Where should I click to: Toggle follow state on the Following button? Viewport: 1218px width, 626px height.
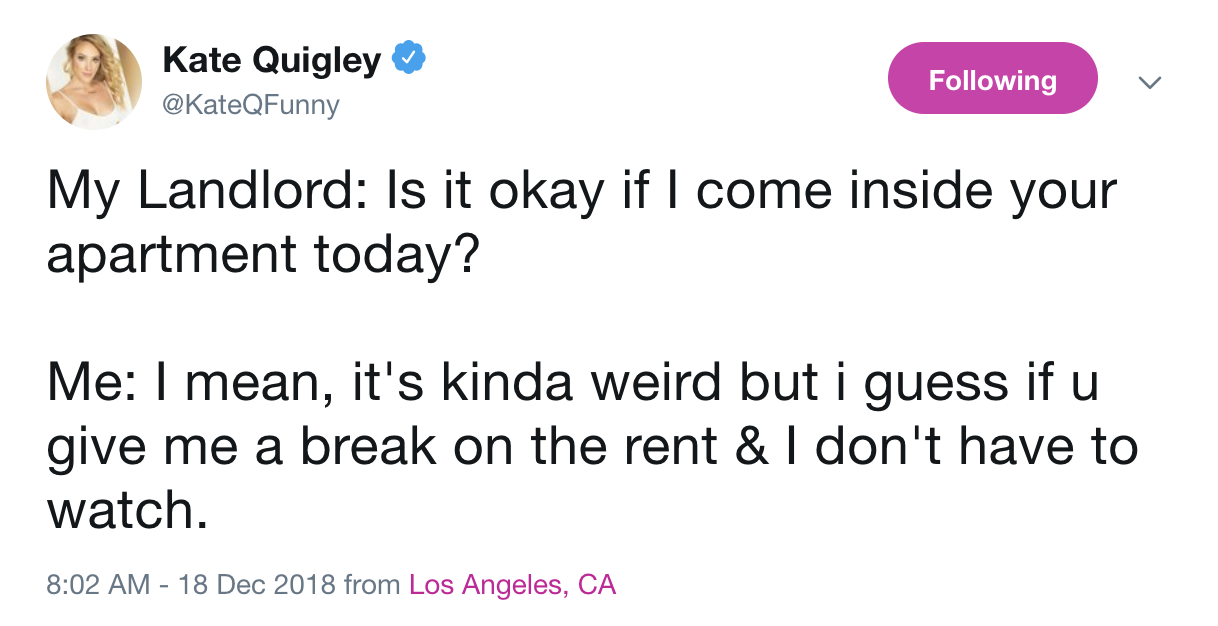992,77
